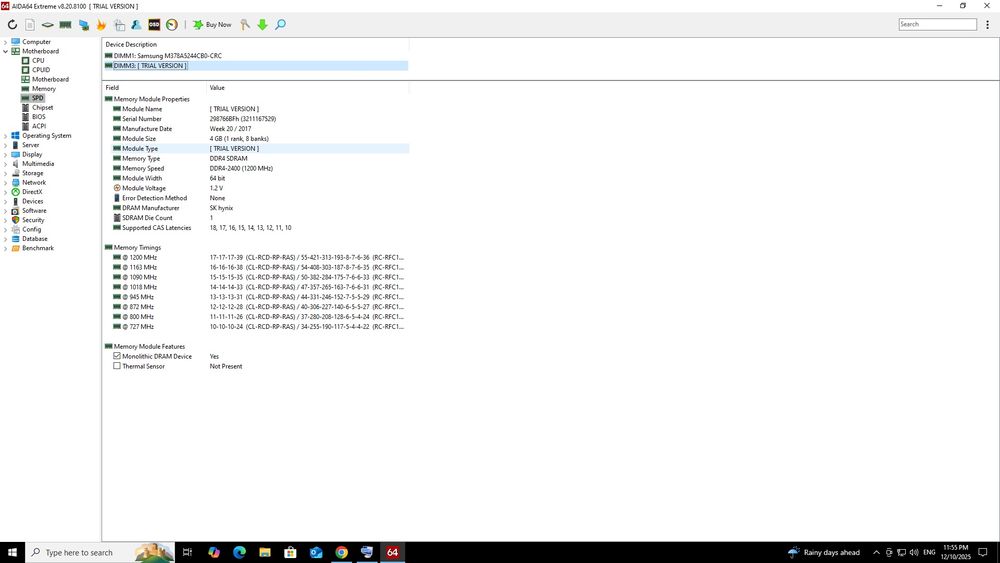Open the memory stick benchmark toolbar icon
The height and width of the screenshot is (563, 1000).
pyautogui.click(x=66, y=25)
